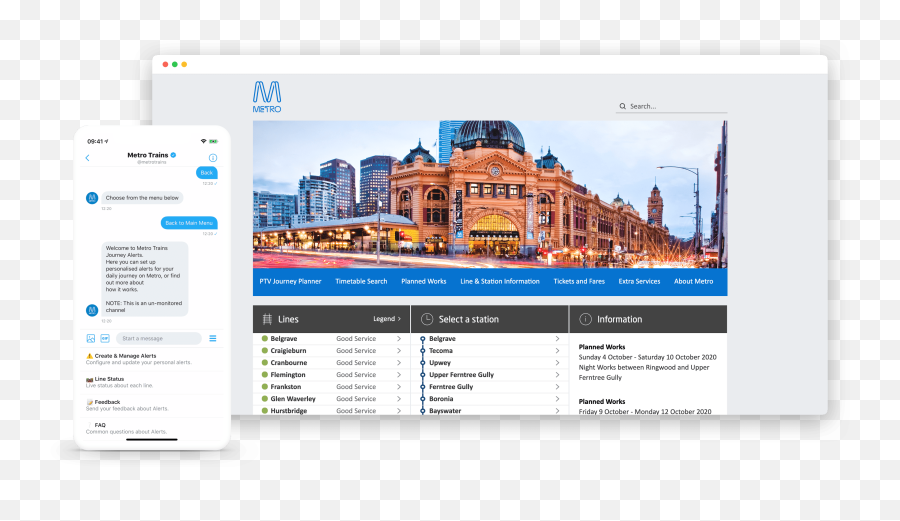Open the Cranbourne line row chevron

tap(399, 363)
